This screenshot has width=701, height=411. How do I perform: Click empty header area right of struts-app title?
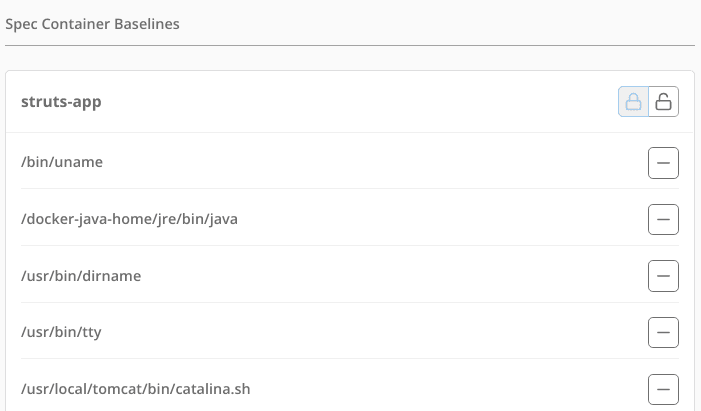point(358,102)
